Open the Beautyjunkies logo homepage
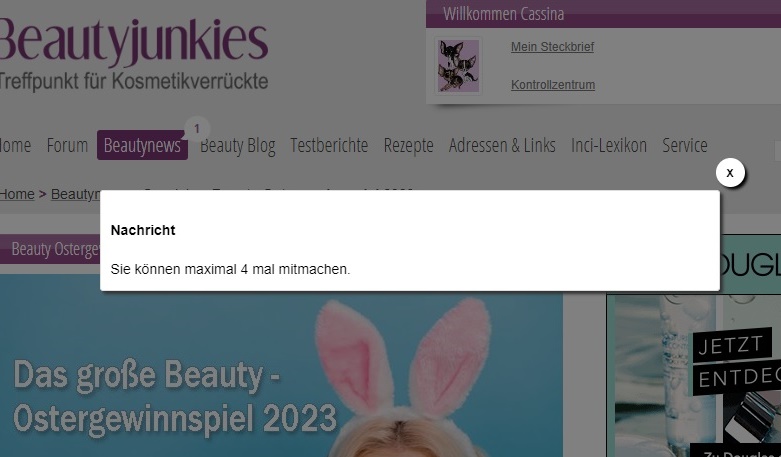The width and height of the screenshot is (781, 457). [133, 54]
